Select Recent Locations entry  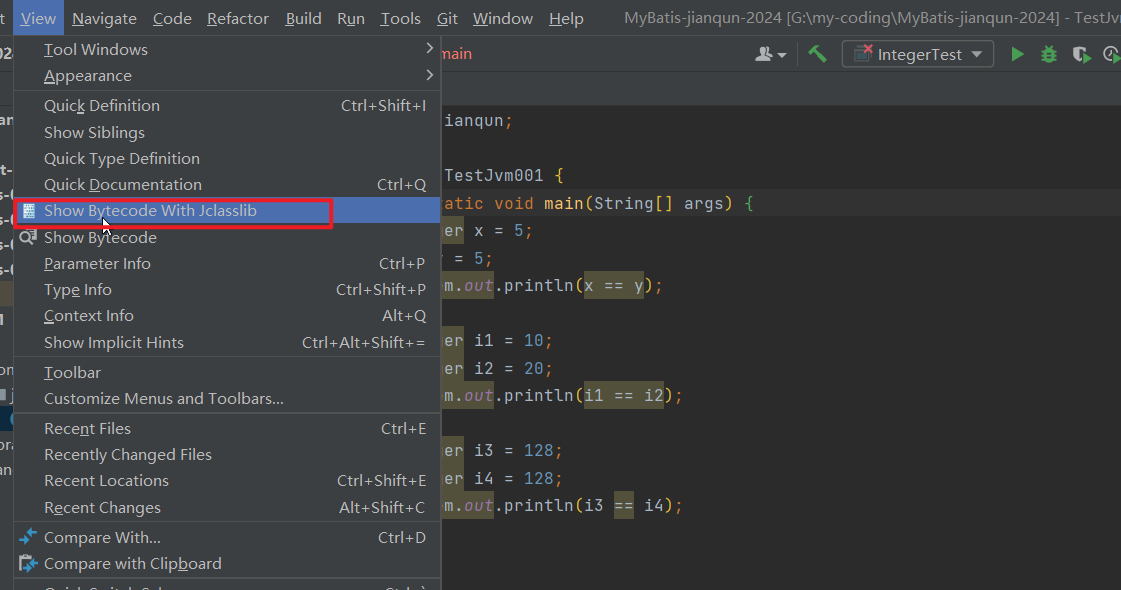227,481
